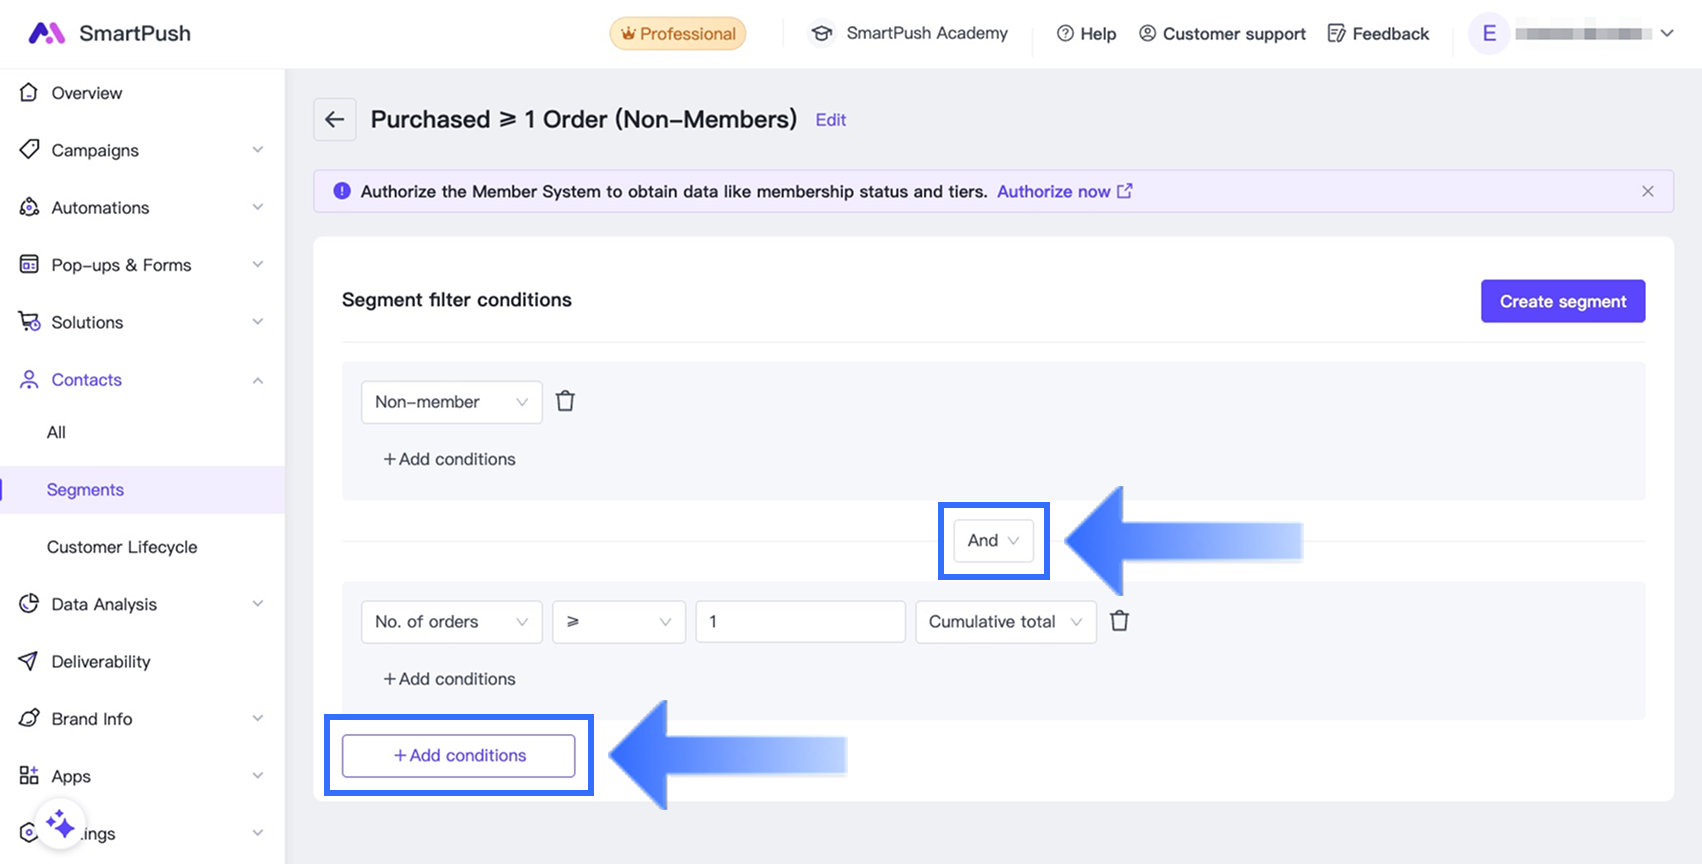Click the Create segment button
The image size is (1702, 864).
1562,301
